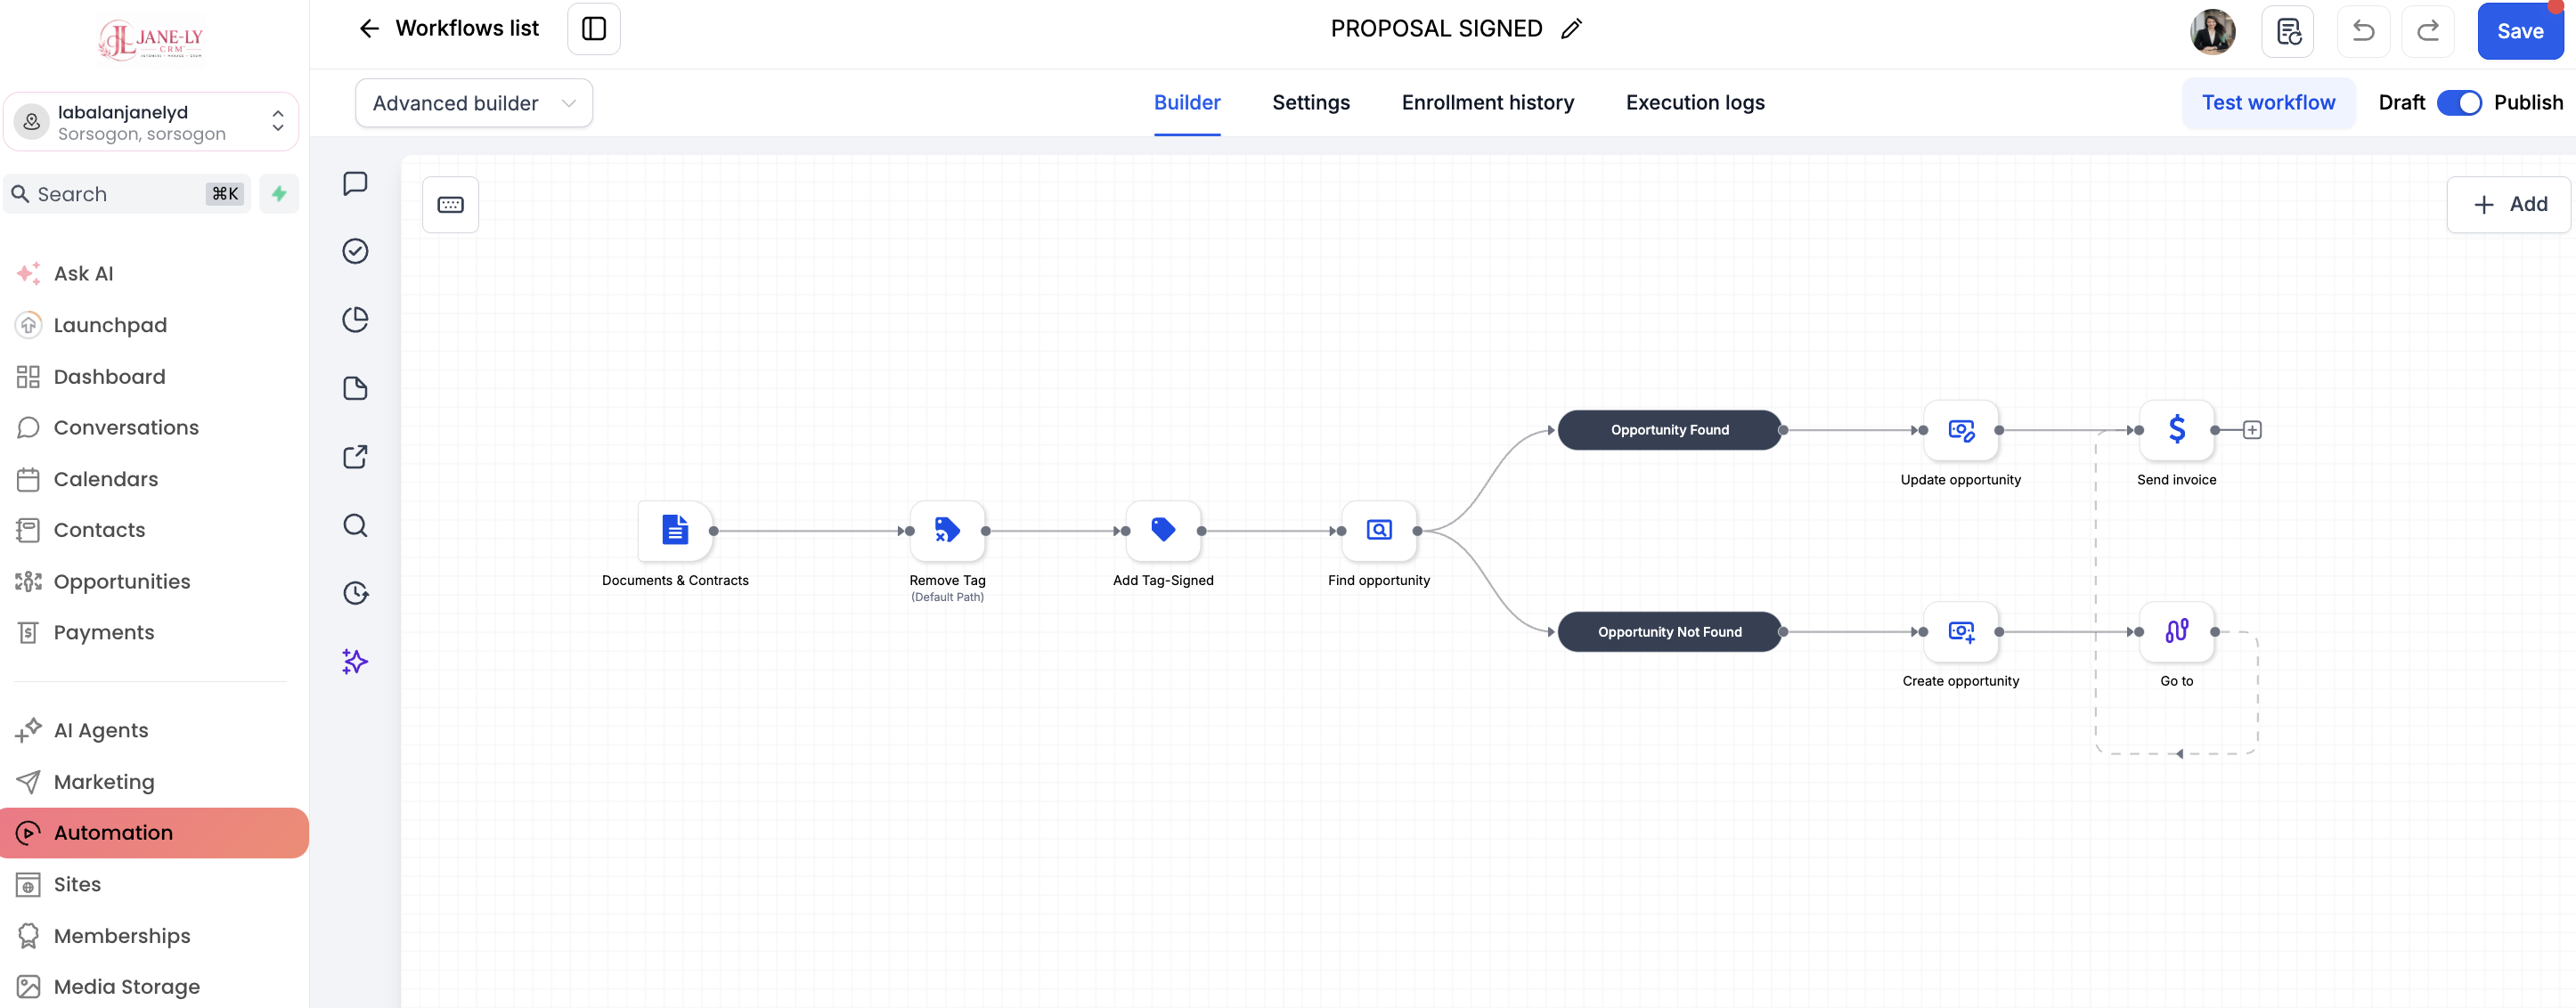Click the PROPOSAL SIGNED workflow title

(x=1436, y=29)
